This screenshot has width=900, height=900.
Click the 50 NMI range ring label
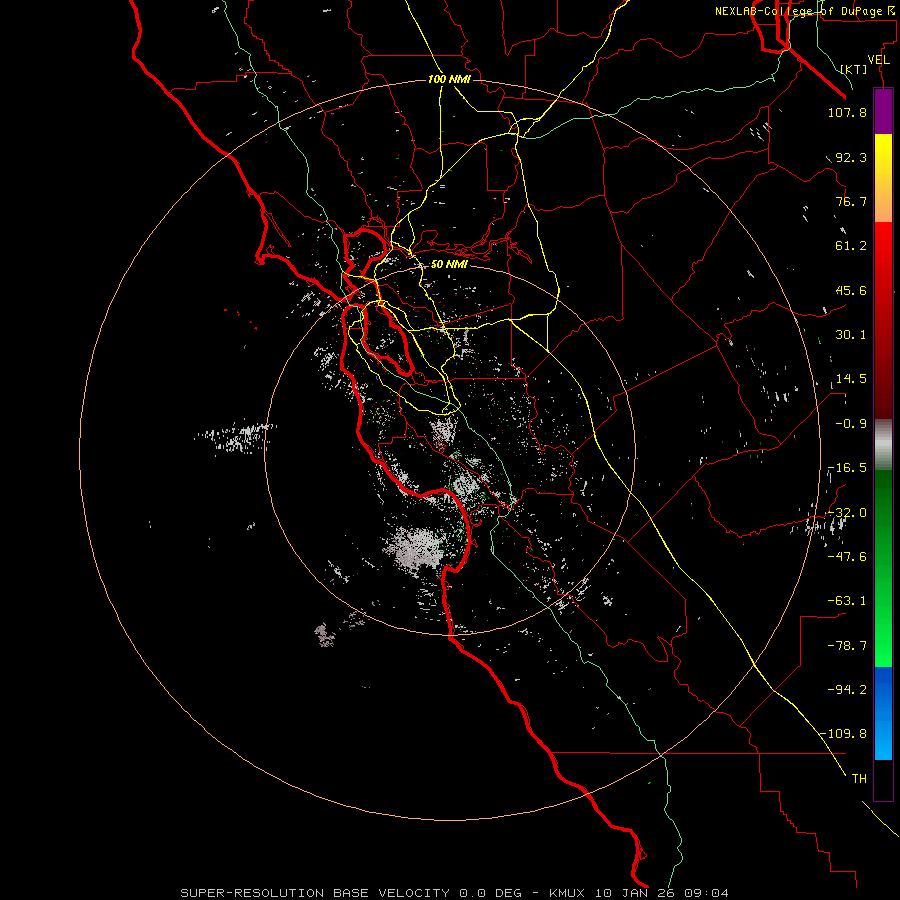point(449,264)
